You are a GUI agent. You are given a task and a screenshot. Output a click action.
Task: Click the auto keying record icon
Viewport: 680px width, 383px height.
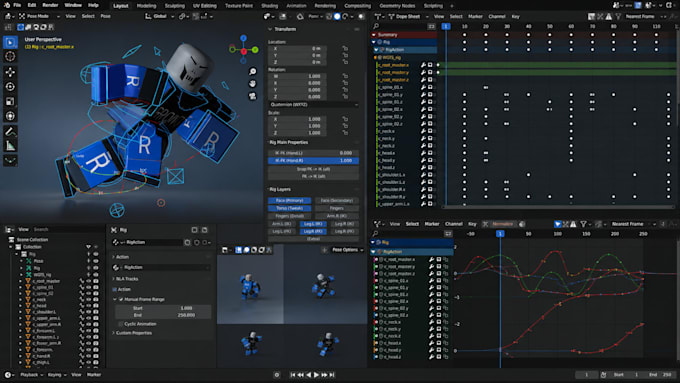277,375
